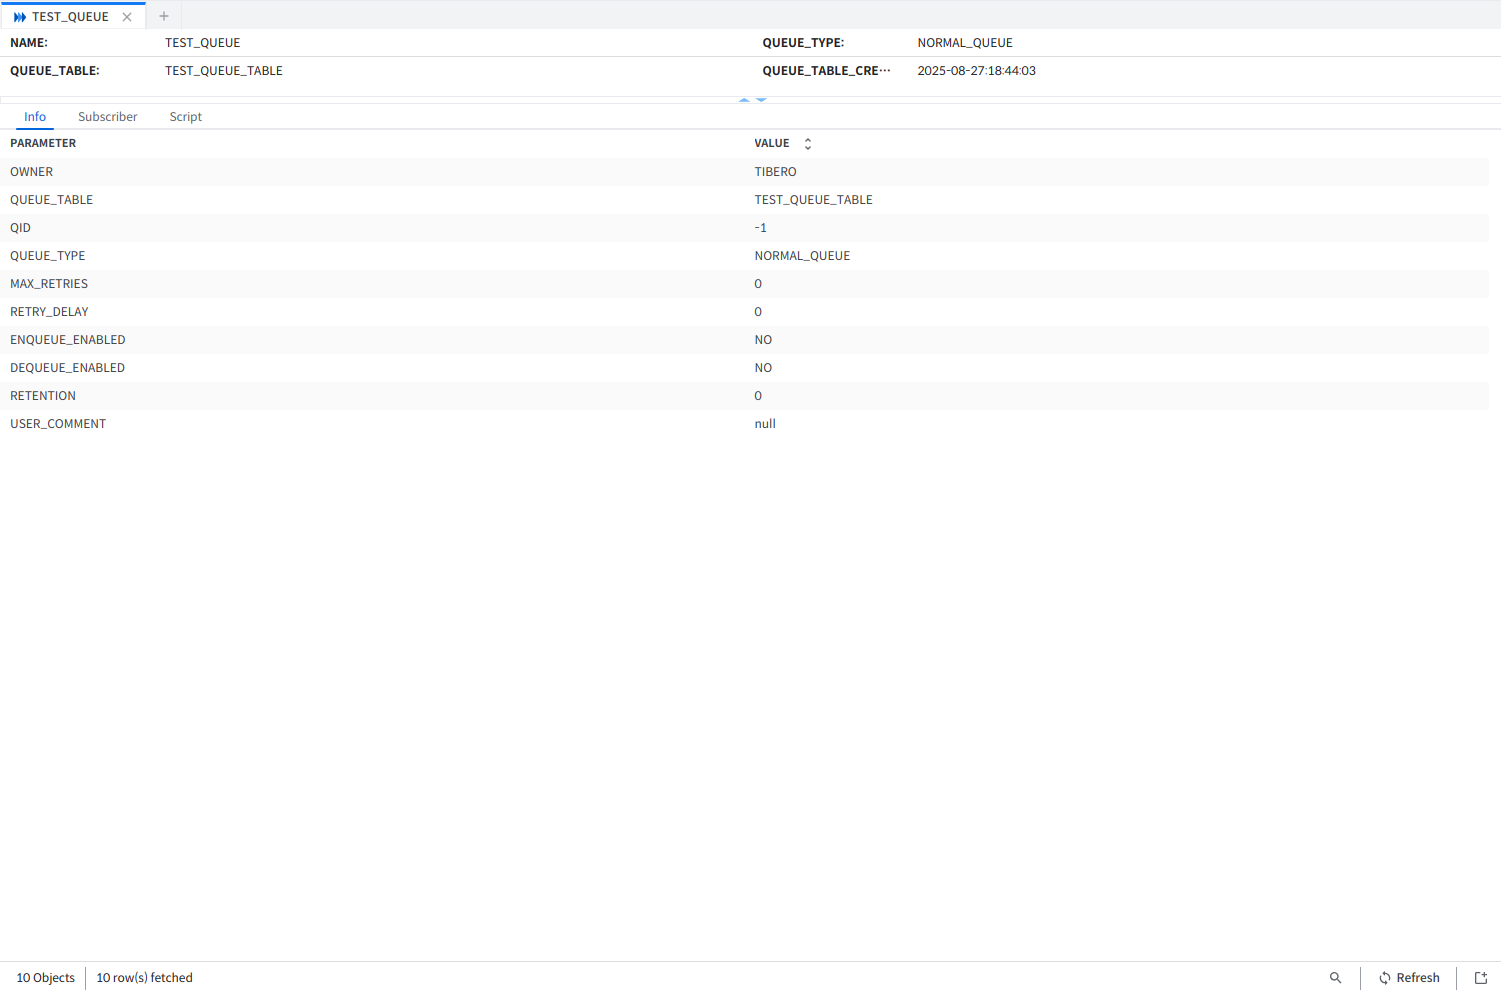Click the truncated QUEUE_TABLE_CRE… label
This screenshot has height=992, width=1501.
[x=825, y=71]
